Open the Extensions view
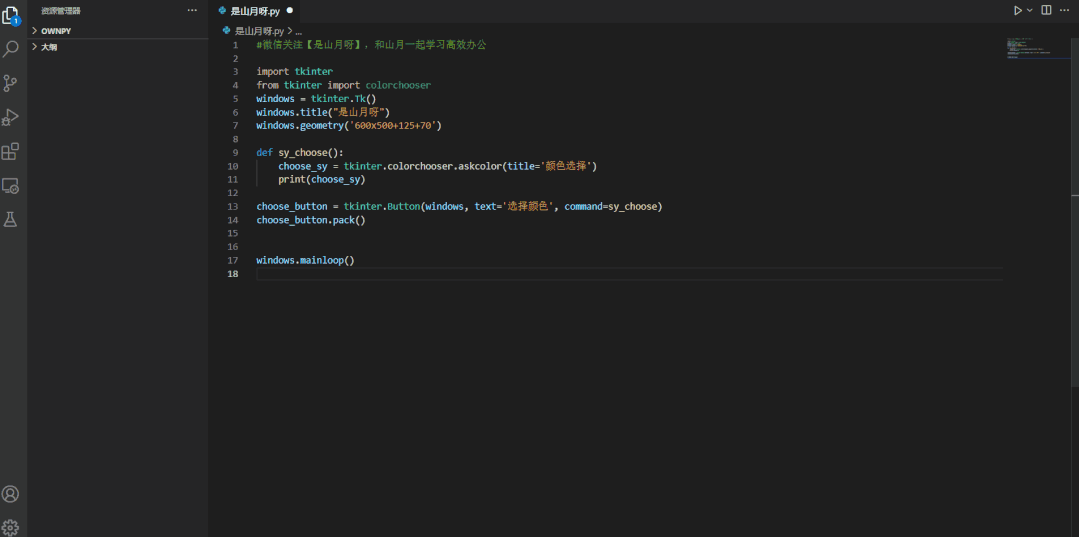 pos(10,151)
